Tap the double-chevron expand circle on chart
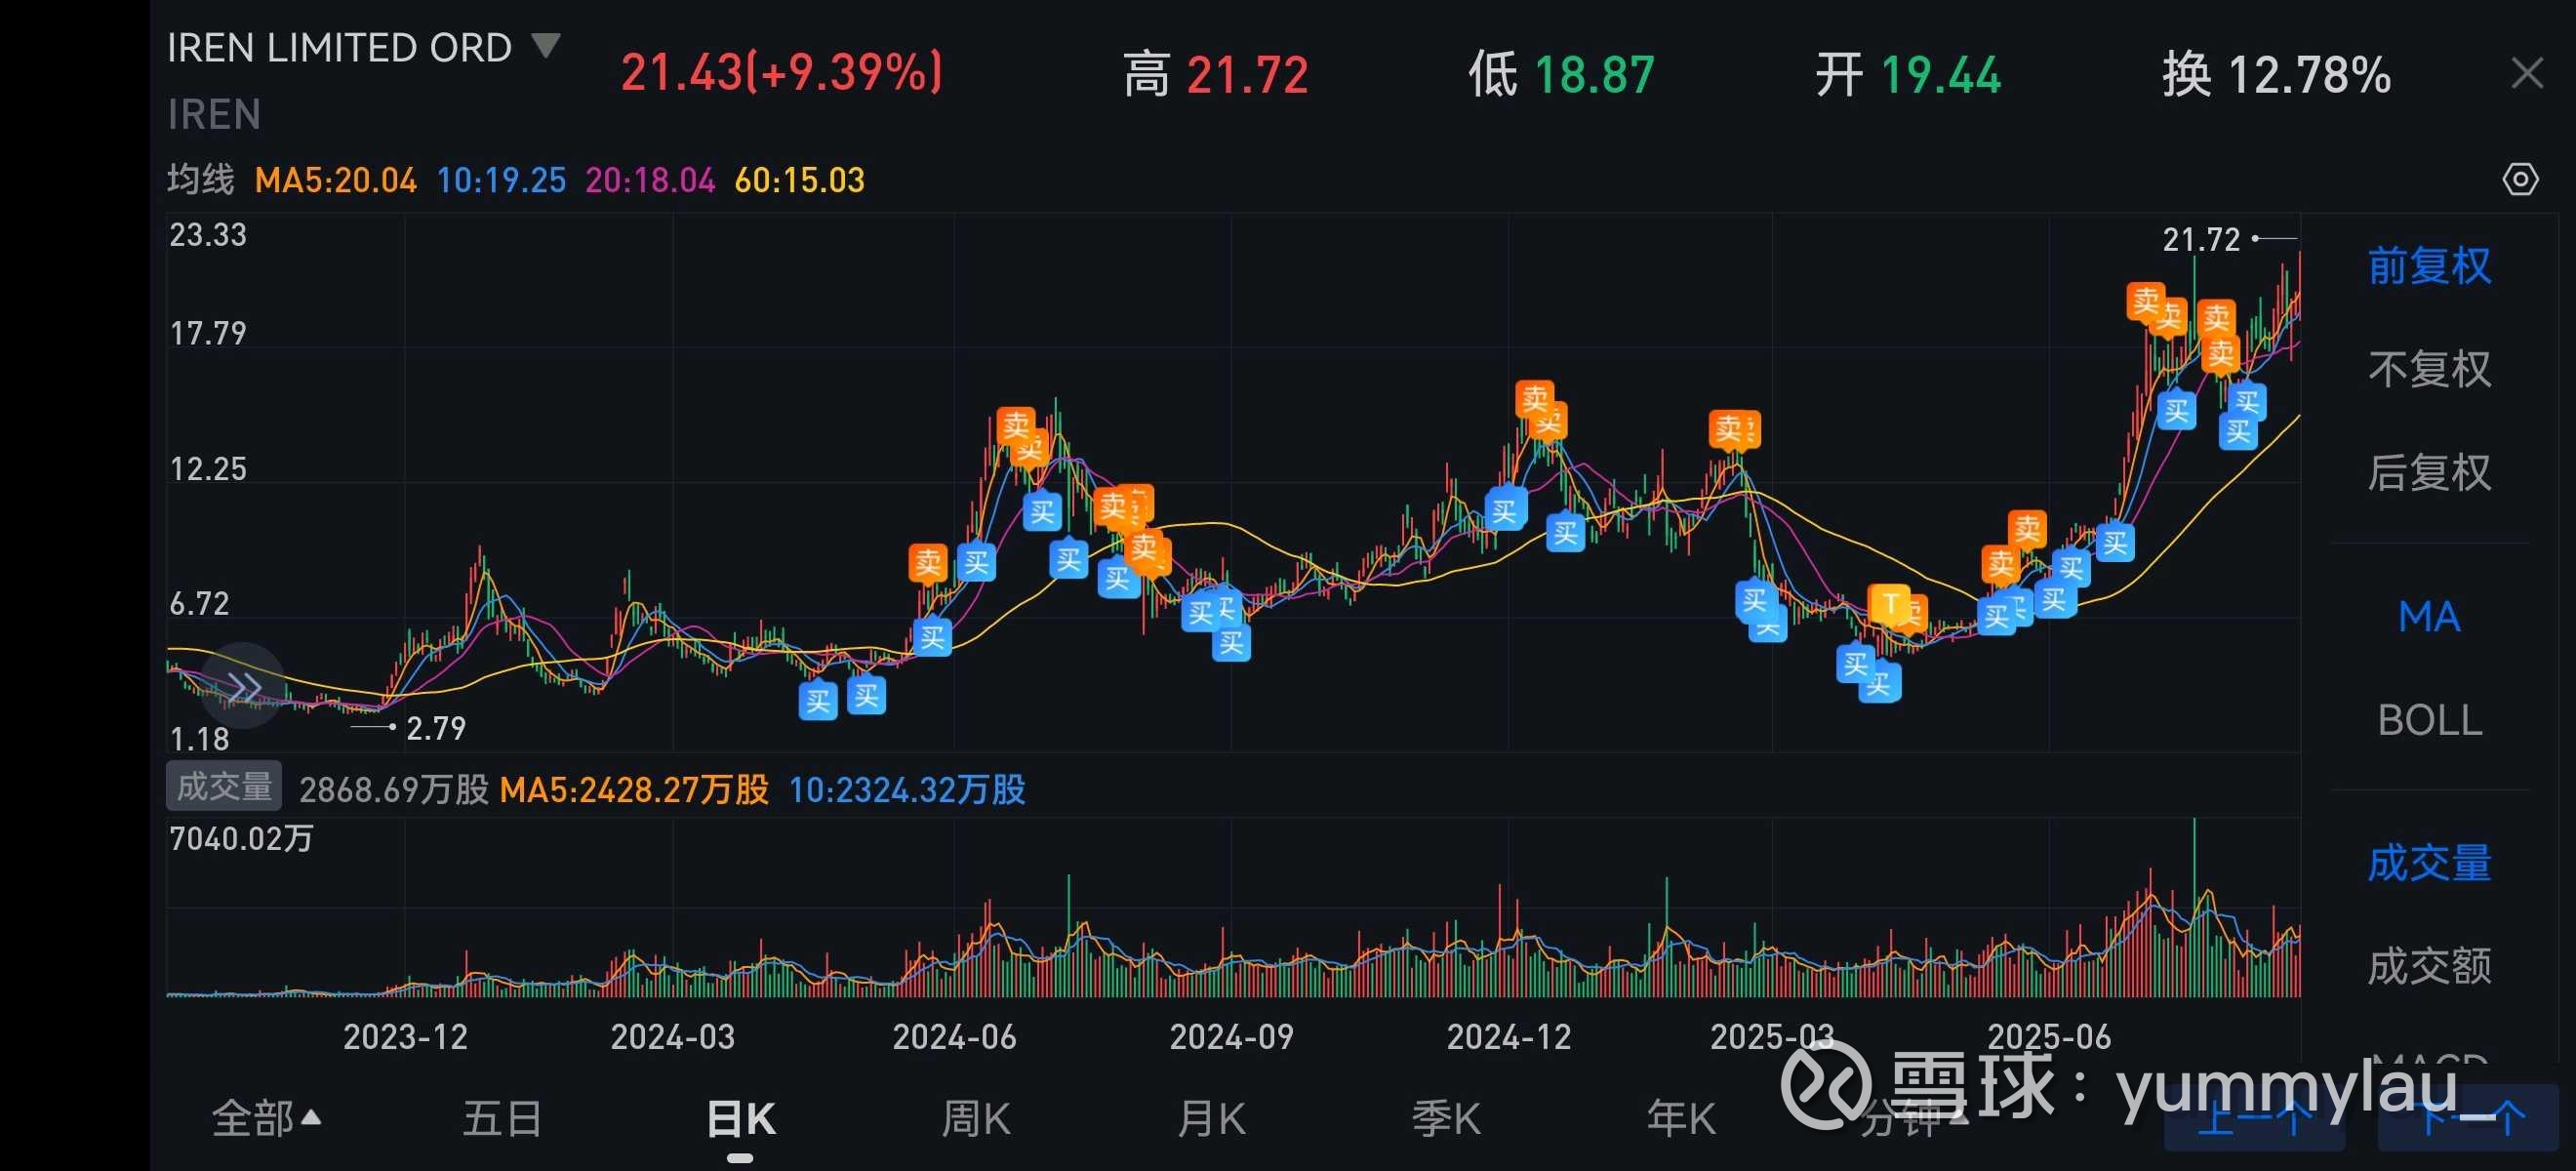The image size is (2576, 1171). click(x=243, y=687)
